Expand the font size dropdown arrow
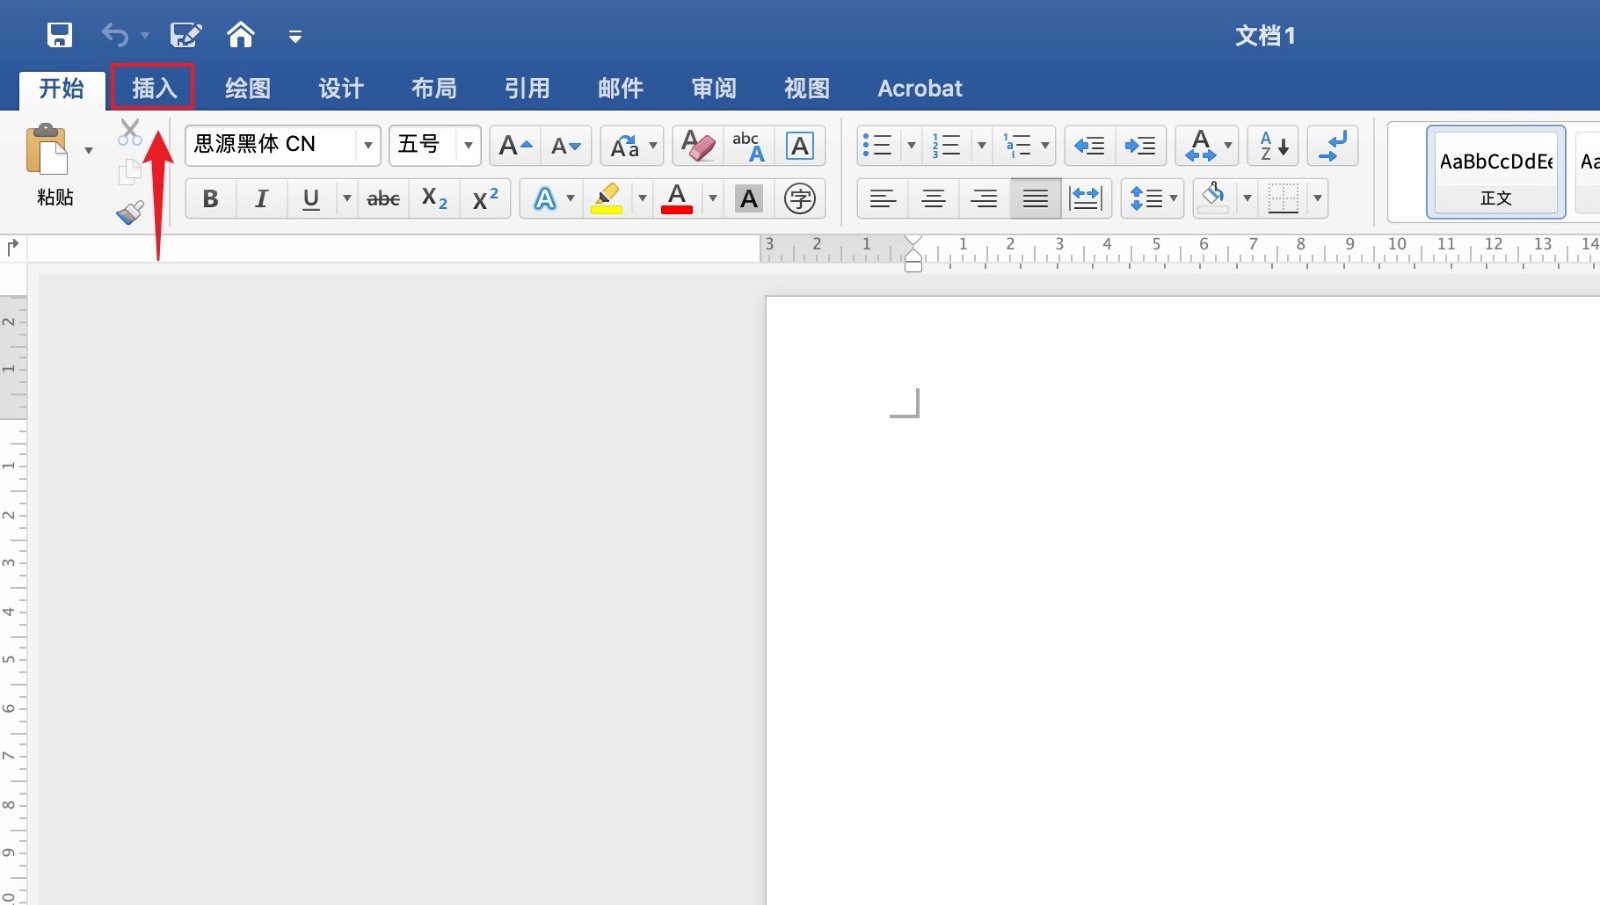The width and height of the screenshot is (1600, 905). point(468,146)
